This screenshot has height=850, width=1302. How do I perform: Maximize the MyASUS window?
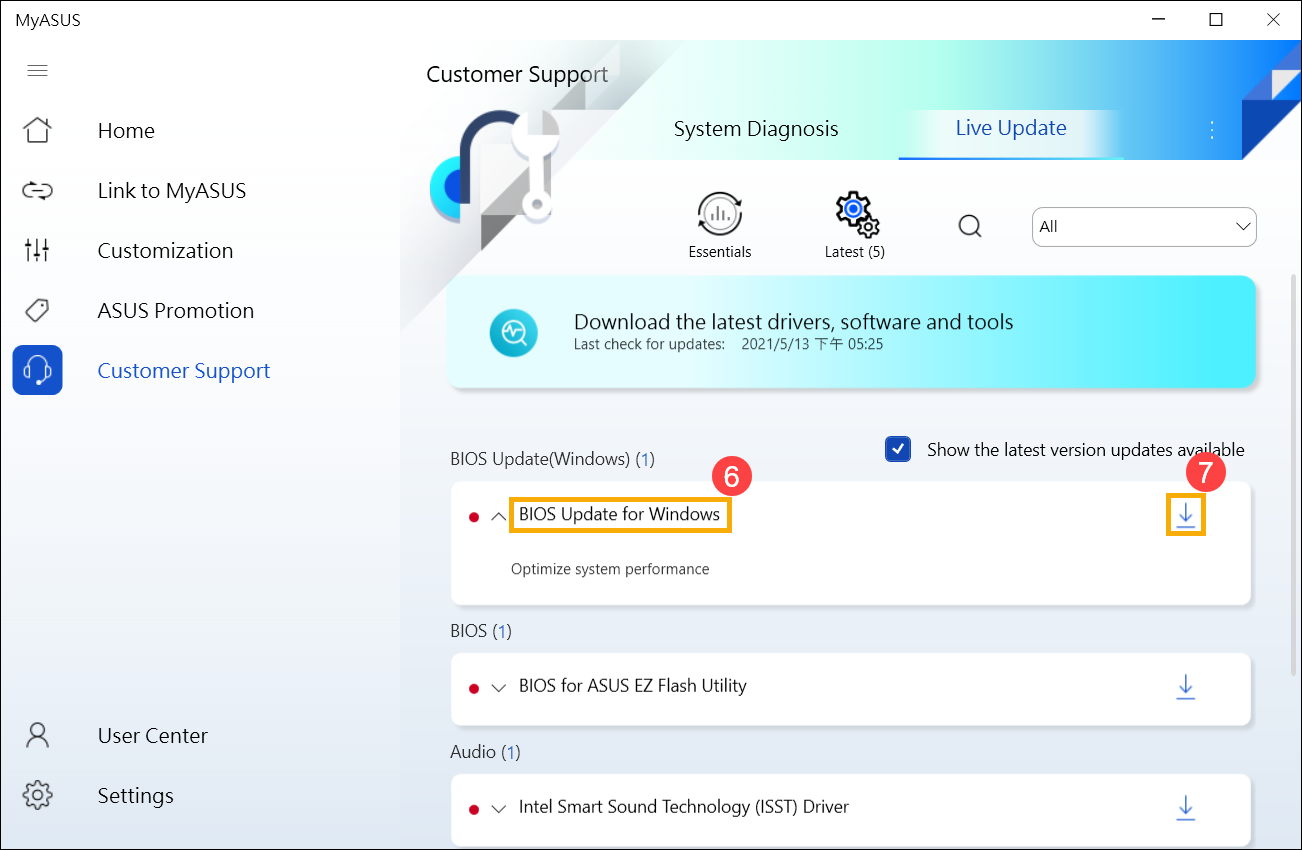(x=1216, y=19)
